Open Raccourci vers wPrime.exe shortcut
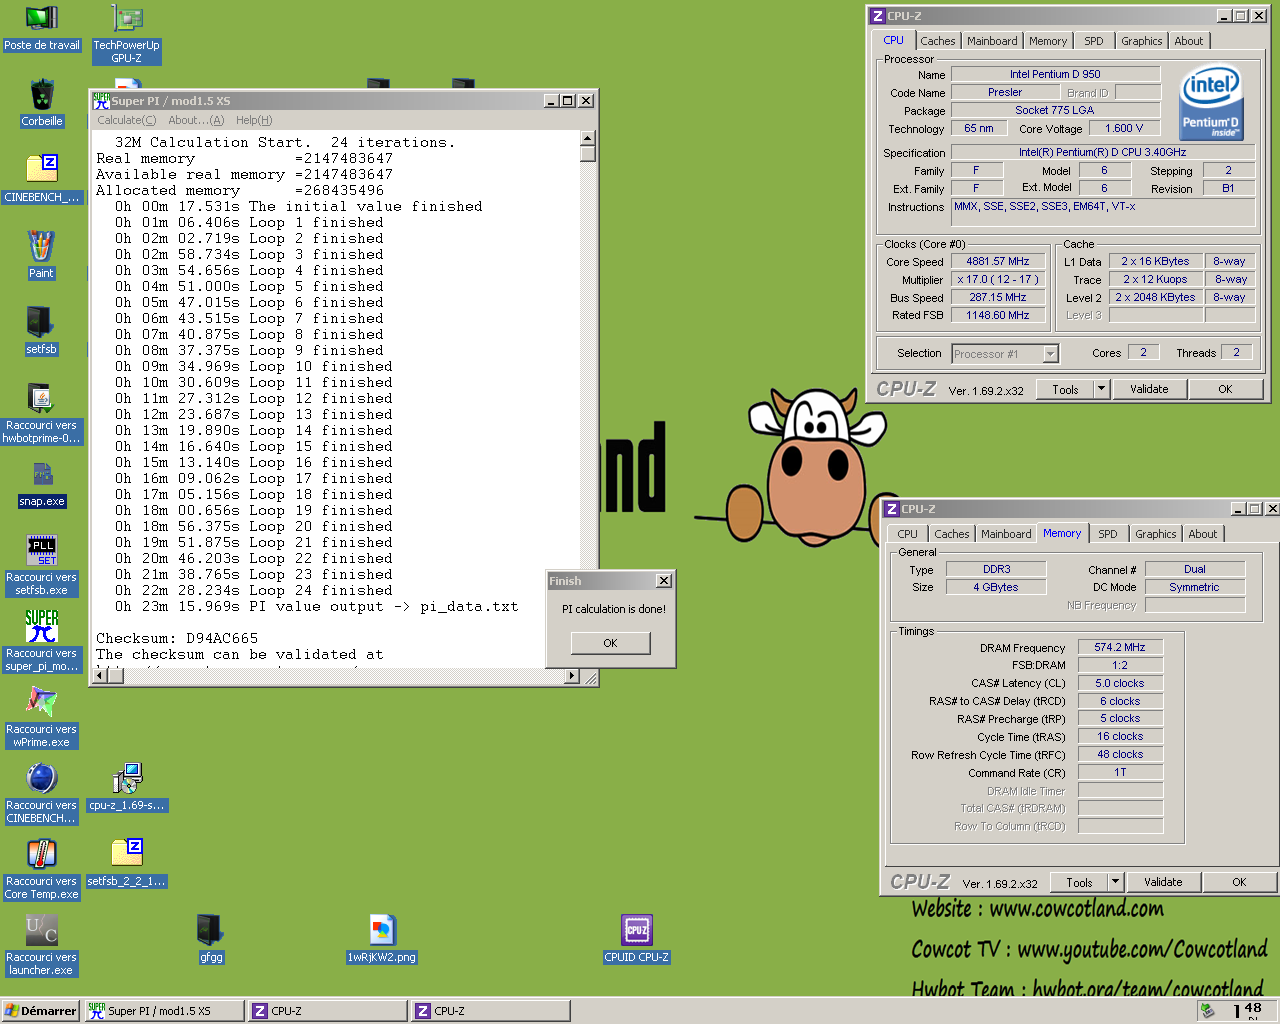This screenshot has height=1024, width=1280. point(41,717)
